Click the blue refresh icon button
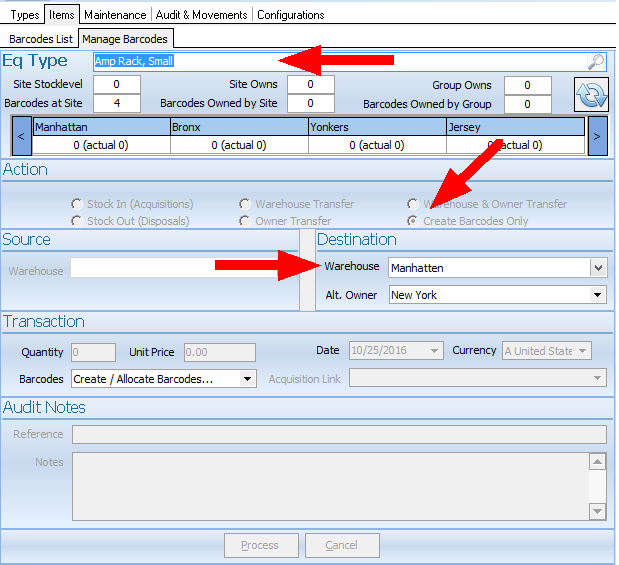Image resolution: width=619 pixels, height=565 pixels. (x=591, y=95)
